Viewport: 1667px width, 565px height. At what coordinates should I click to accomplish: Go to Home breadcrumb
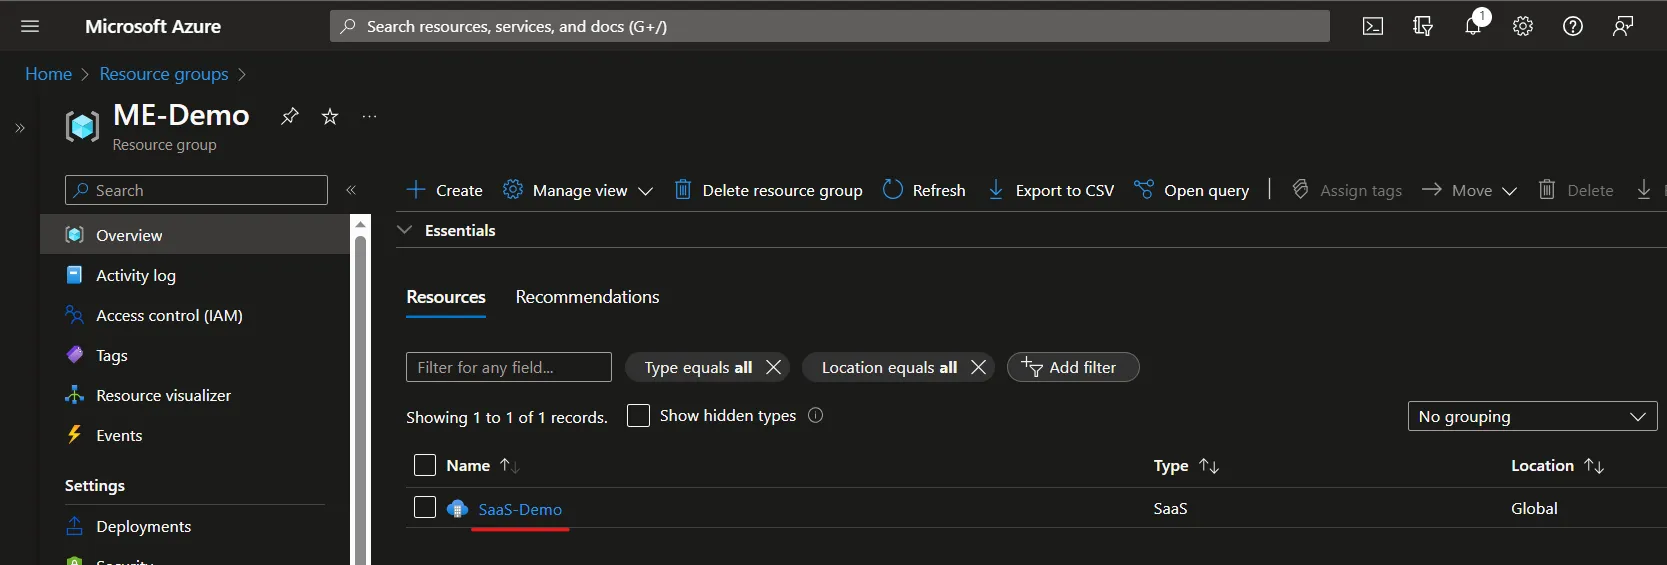[x=48, y=74]
